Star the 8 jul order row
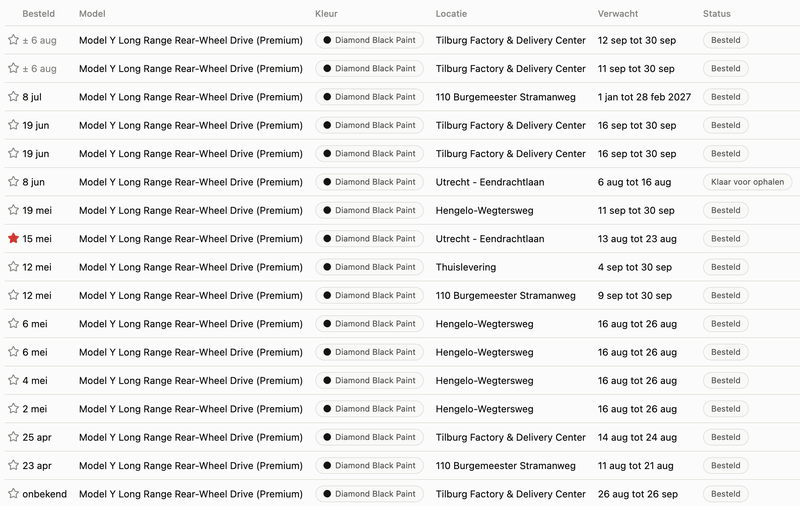This screenshot has width=800, height=506. [13, 96]
